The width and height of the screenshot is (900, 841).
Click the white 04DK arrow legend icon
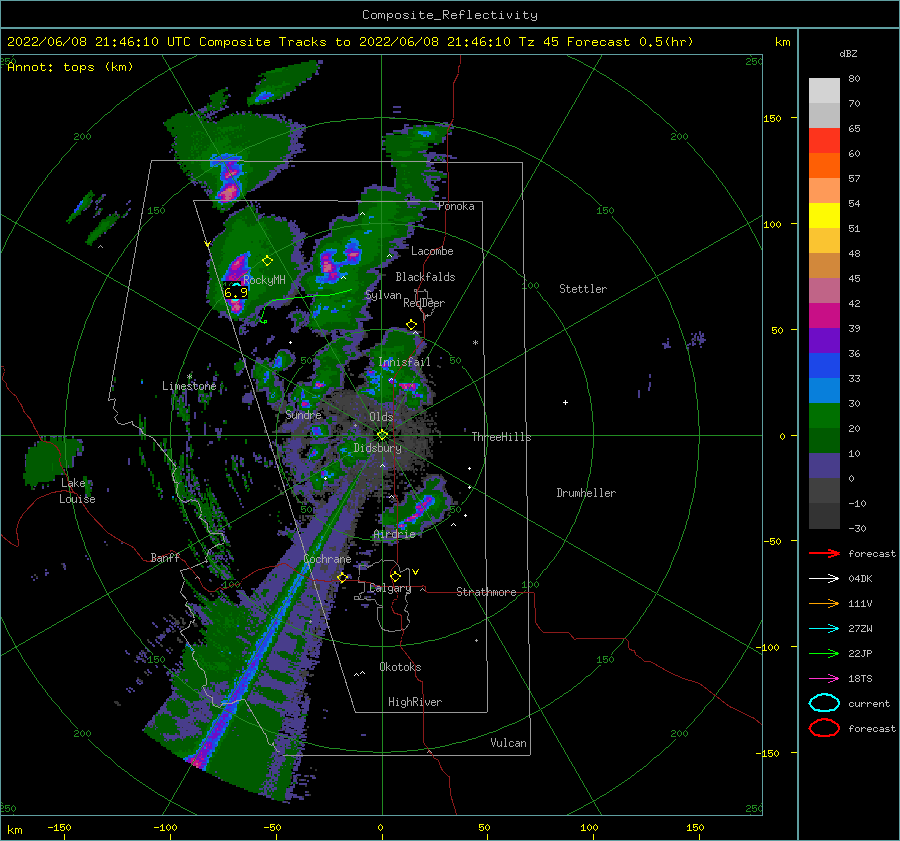pyautogui.click(x=824, y=579)
